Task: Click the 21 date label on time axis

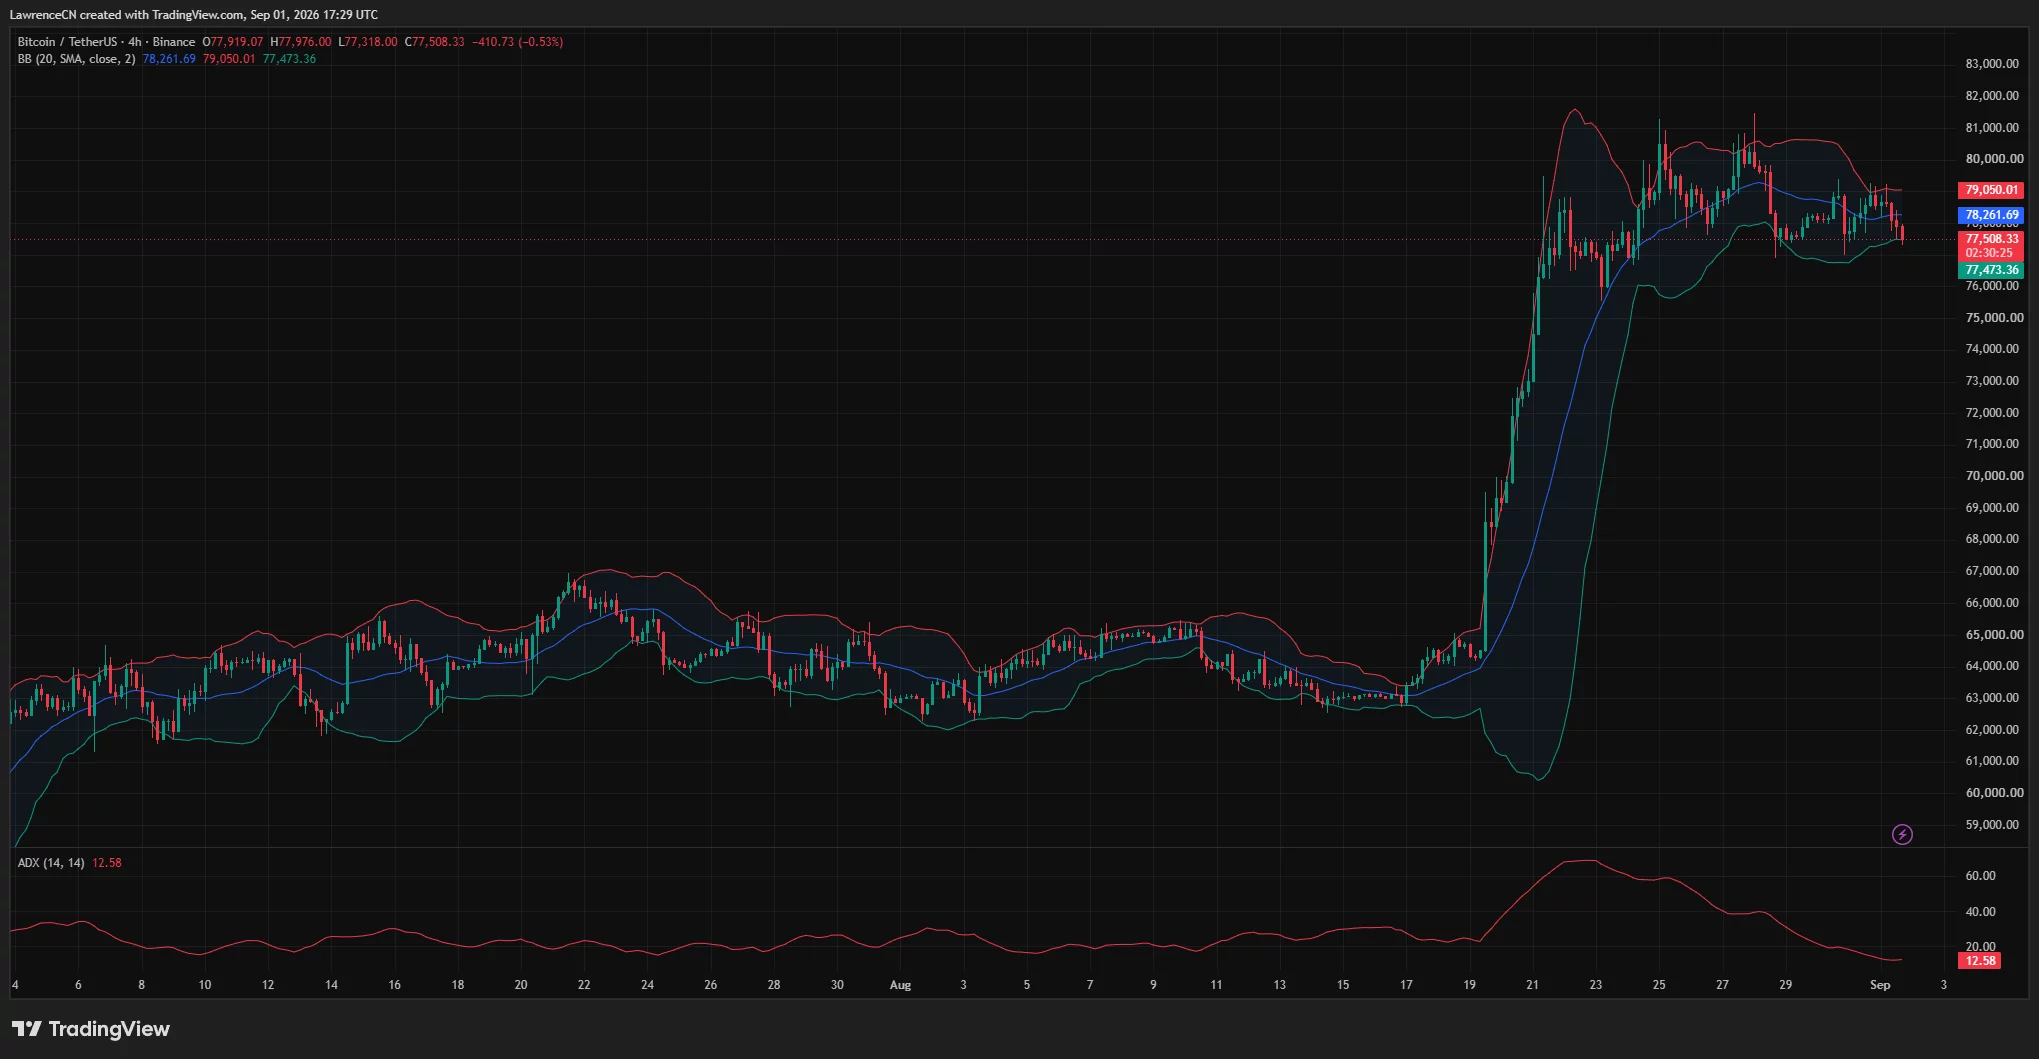Action: click(1532, 985)
